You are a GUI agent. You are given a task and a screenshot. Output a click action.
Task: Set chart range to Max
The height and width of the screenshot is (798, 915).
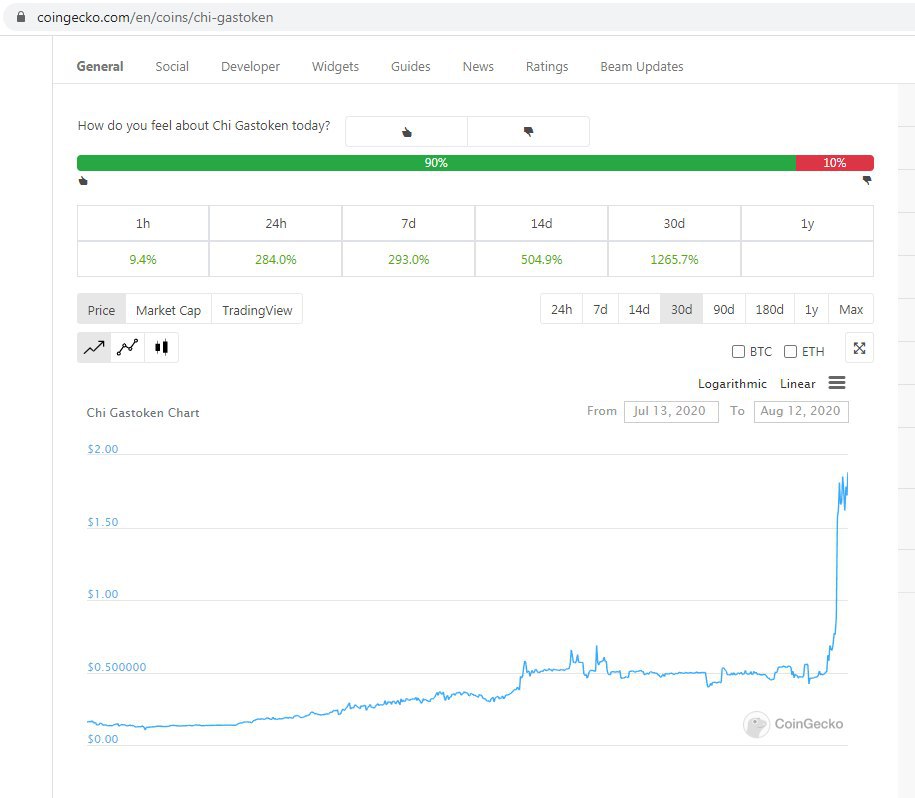(x=851, y=309)
